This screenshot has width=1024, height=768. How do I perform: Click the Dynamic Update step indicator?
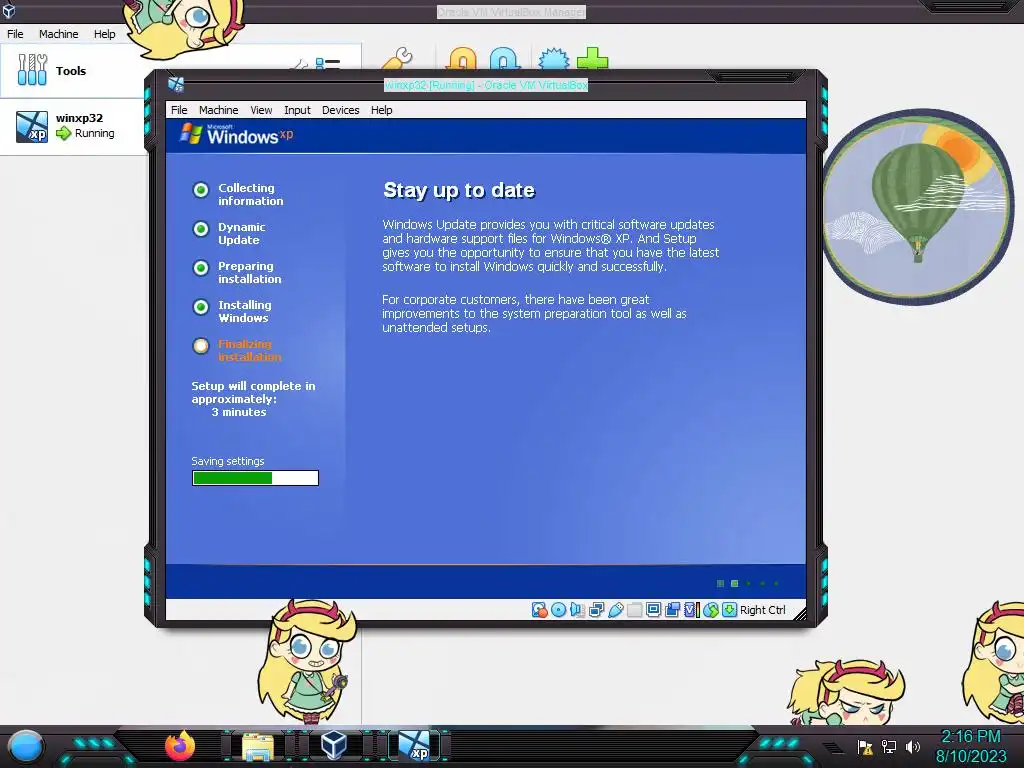click(201, 229)
